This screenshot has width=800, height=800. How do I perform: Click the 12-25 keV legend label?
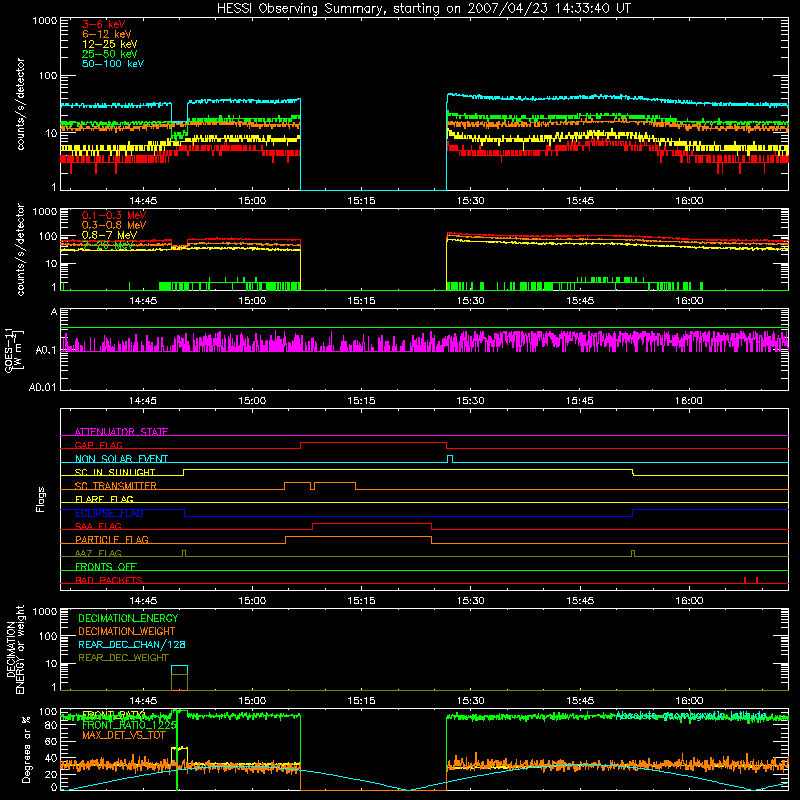[x=110, y=44]
